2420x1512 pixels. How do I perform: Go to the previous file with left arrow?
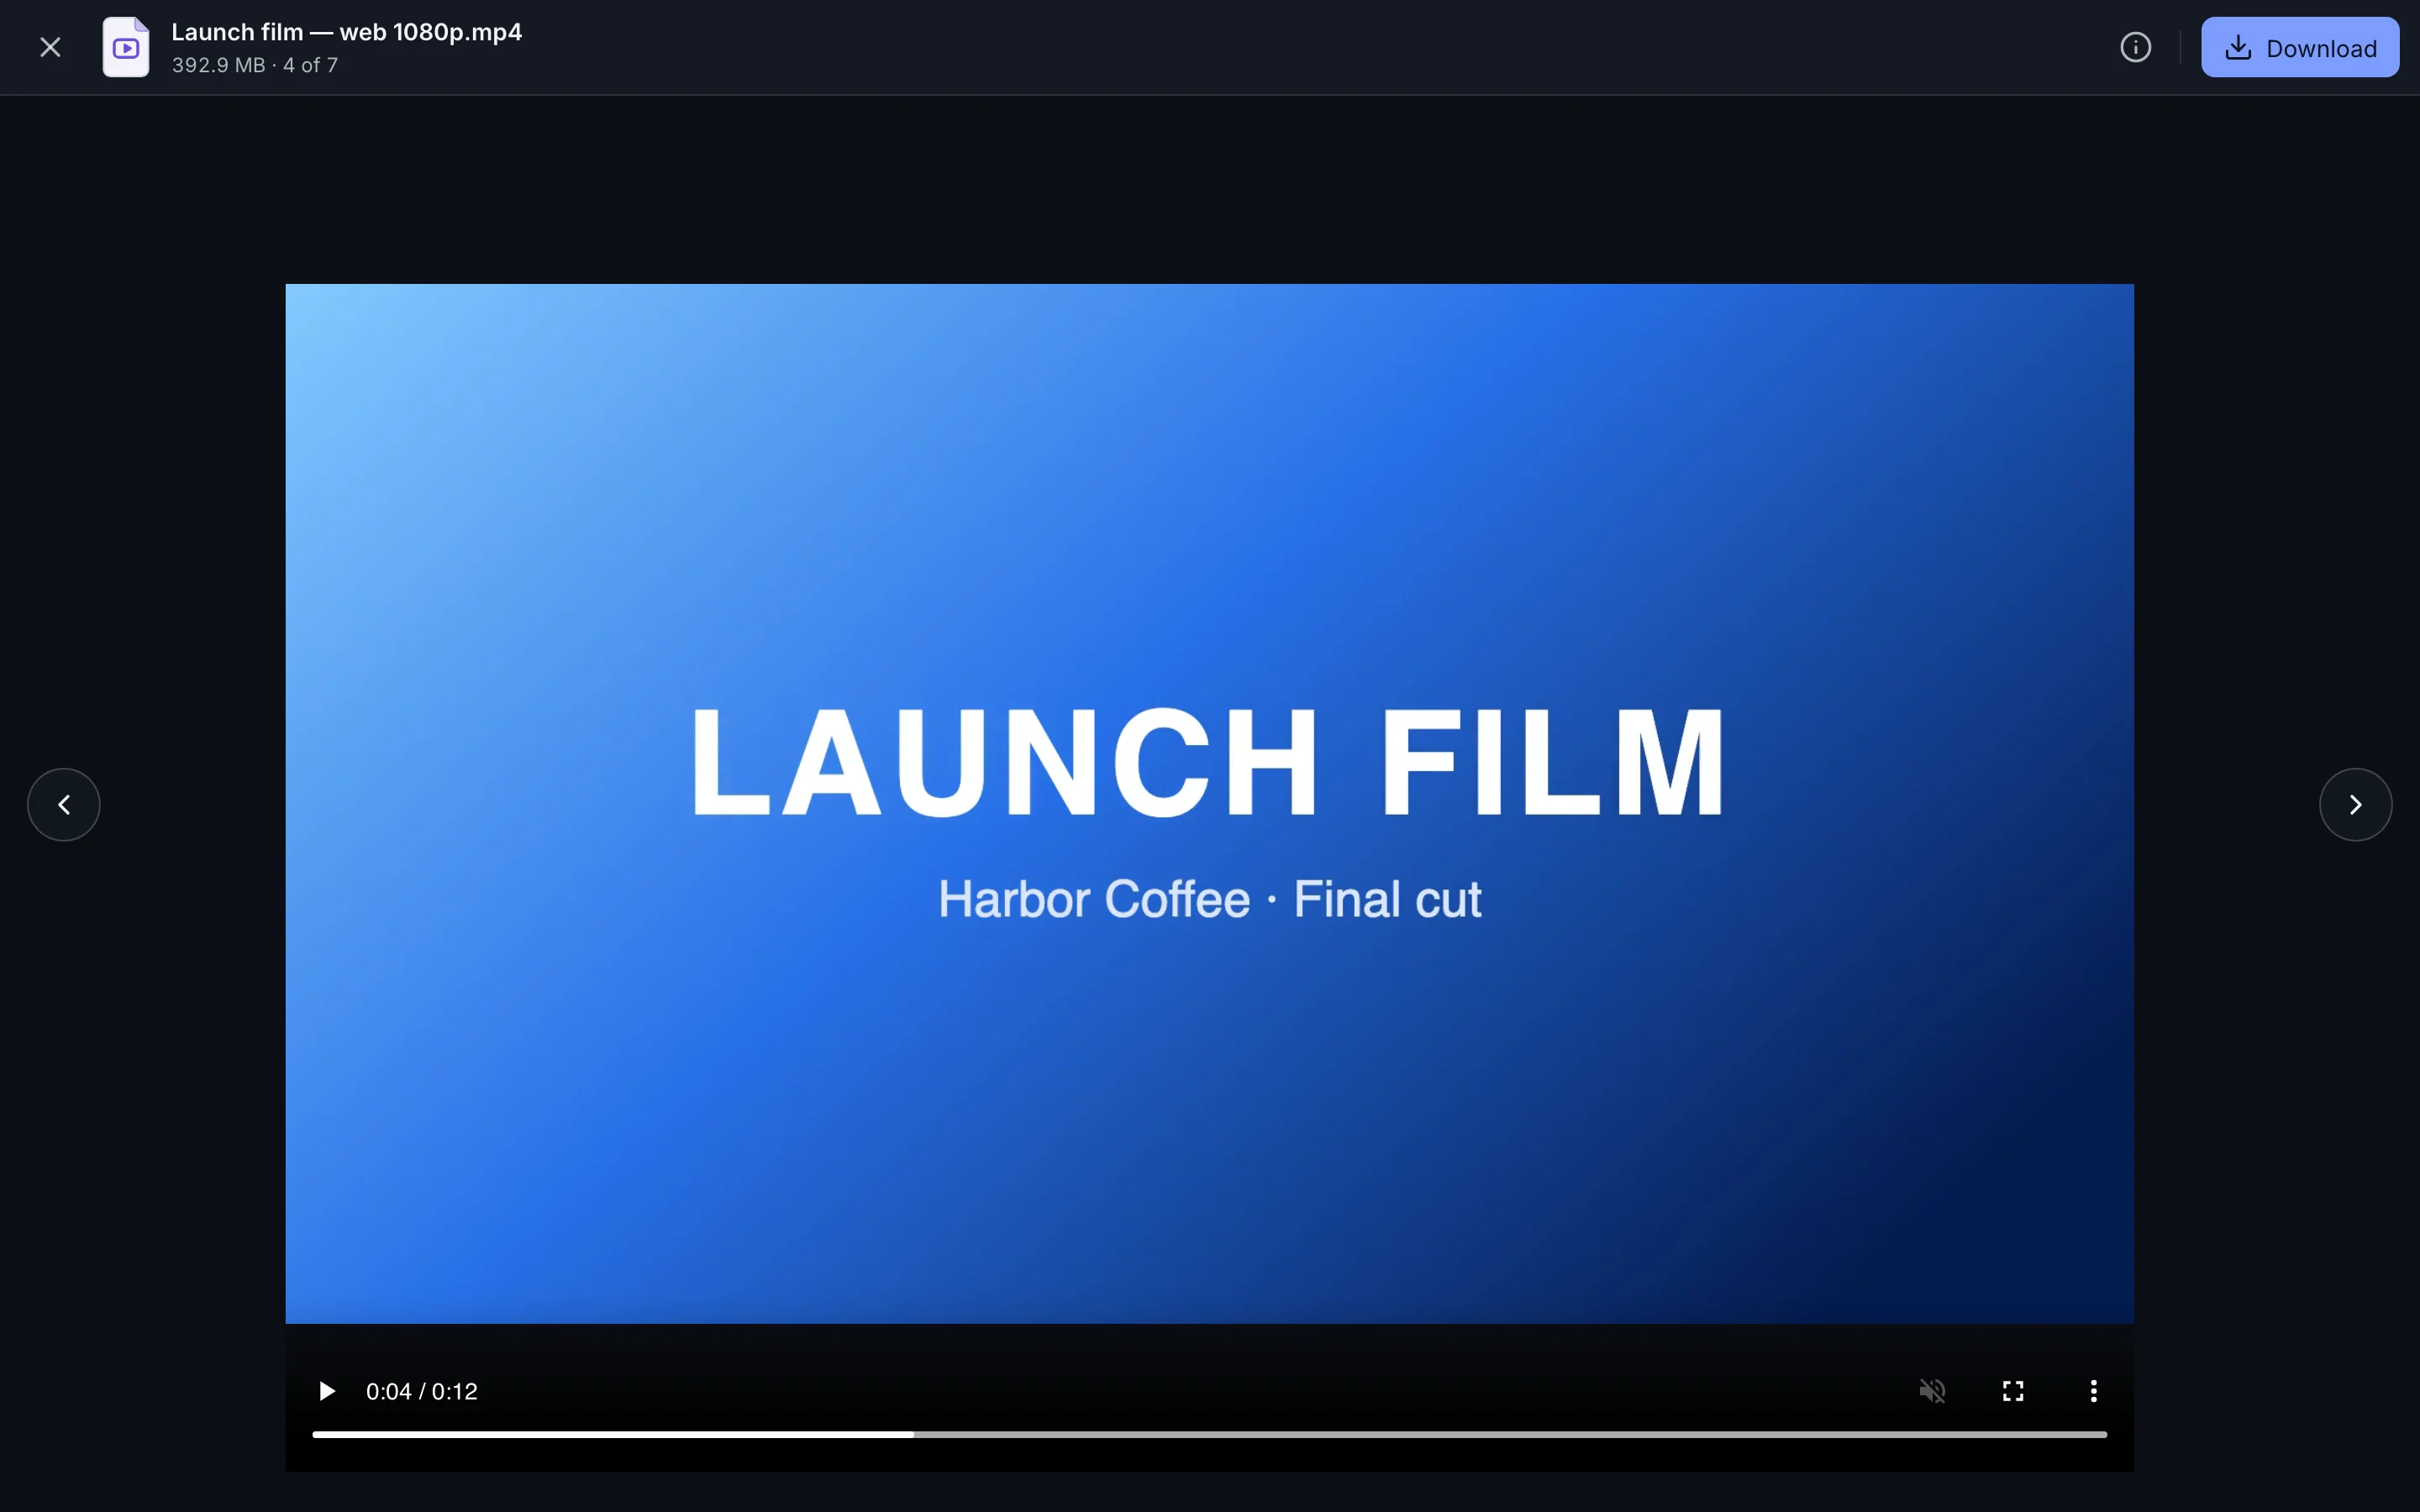(64, 804)
